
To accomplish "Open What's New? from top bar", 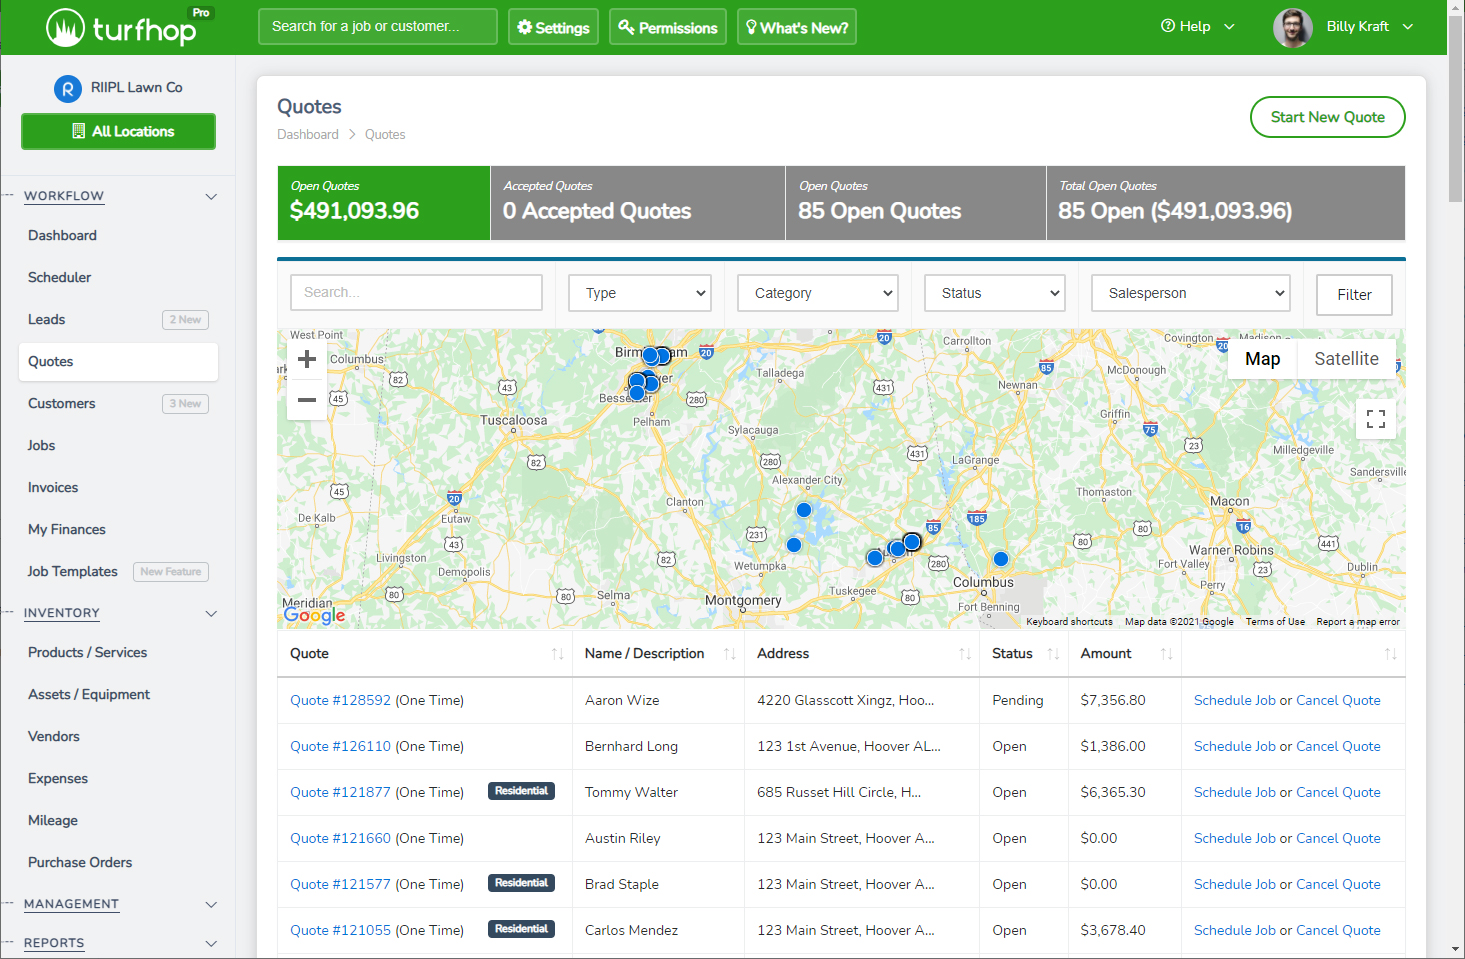I will coord(797,27).
